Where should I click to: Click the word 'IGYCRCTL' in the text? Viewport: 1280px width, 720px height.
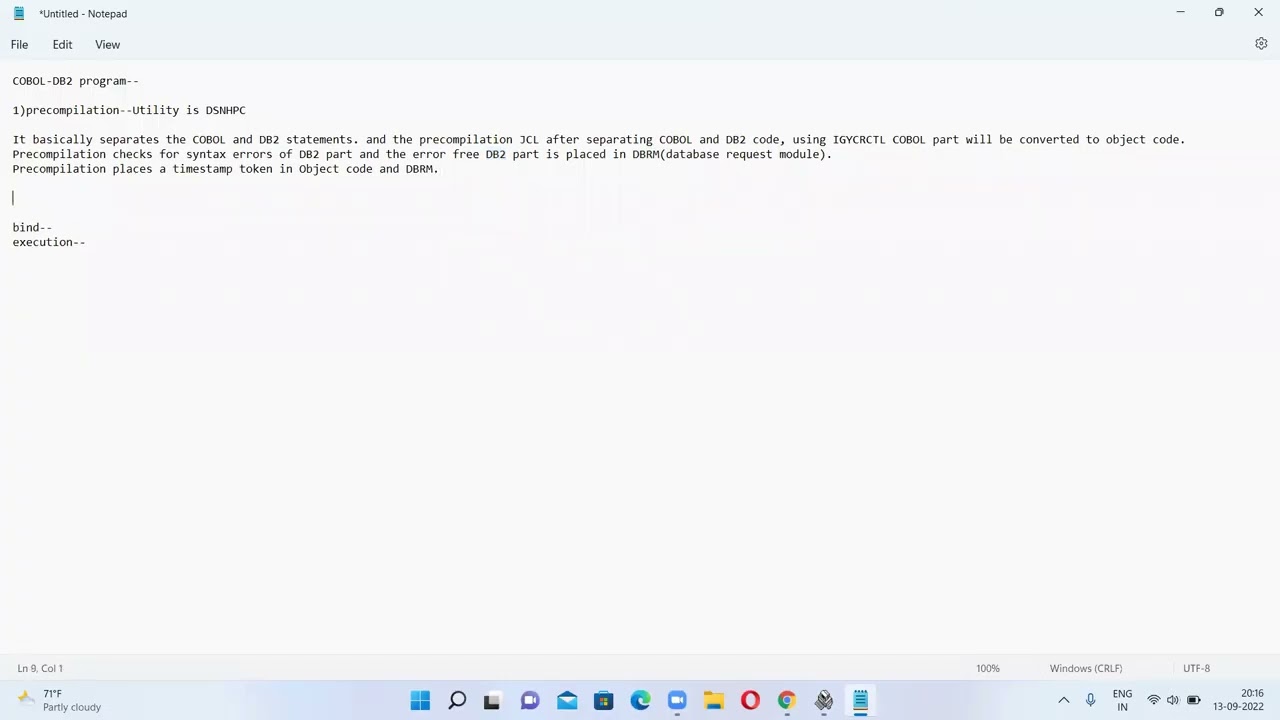click(859, 140)
